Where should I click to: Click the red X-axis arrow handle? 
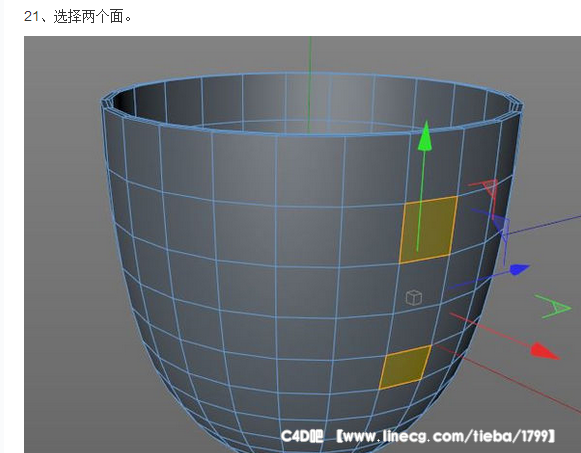click(x=545, y=351)
